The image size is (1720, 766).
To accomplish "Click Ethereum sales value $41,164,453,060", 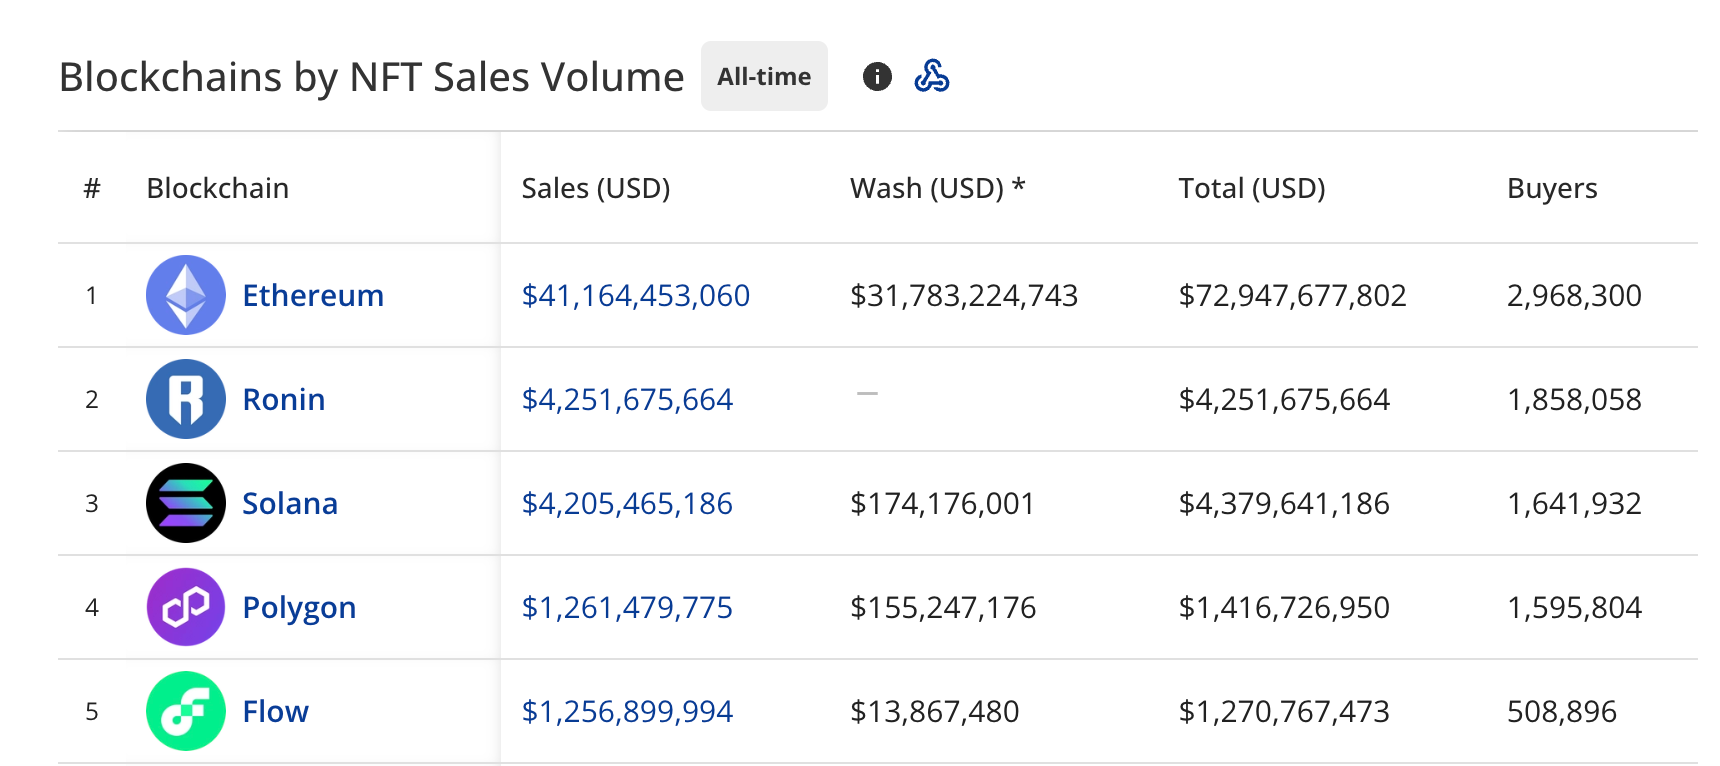I will click(636, 295).
